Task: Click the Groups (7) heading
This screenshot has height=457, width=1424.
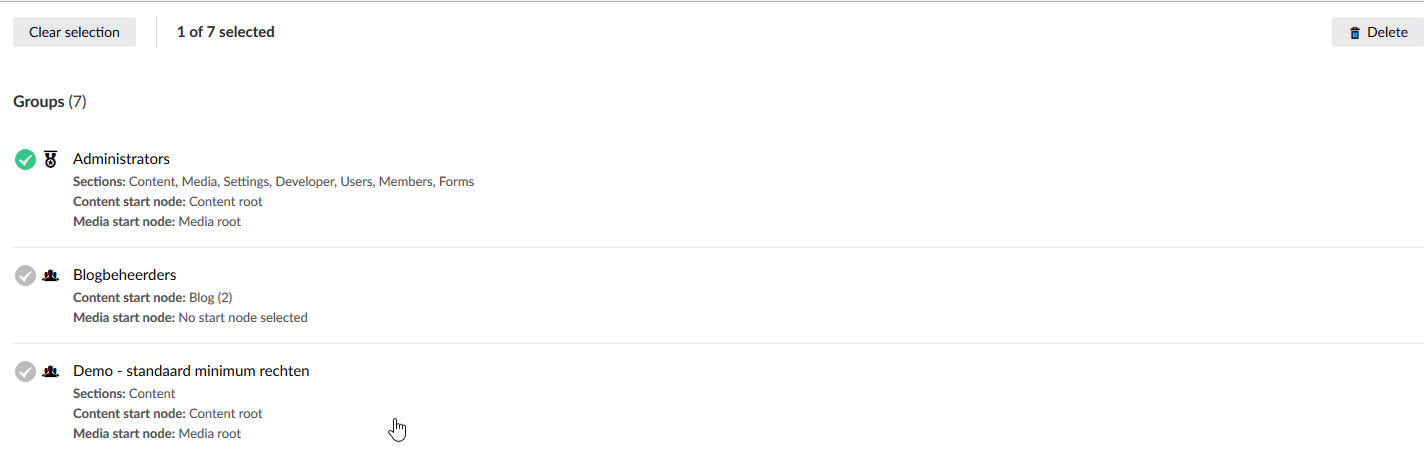Action: tap(50, 102)
